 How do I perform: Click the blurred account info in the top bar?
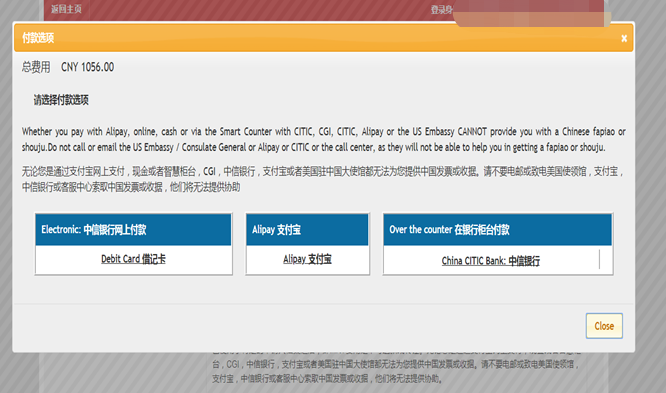coord(531,13)
